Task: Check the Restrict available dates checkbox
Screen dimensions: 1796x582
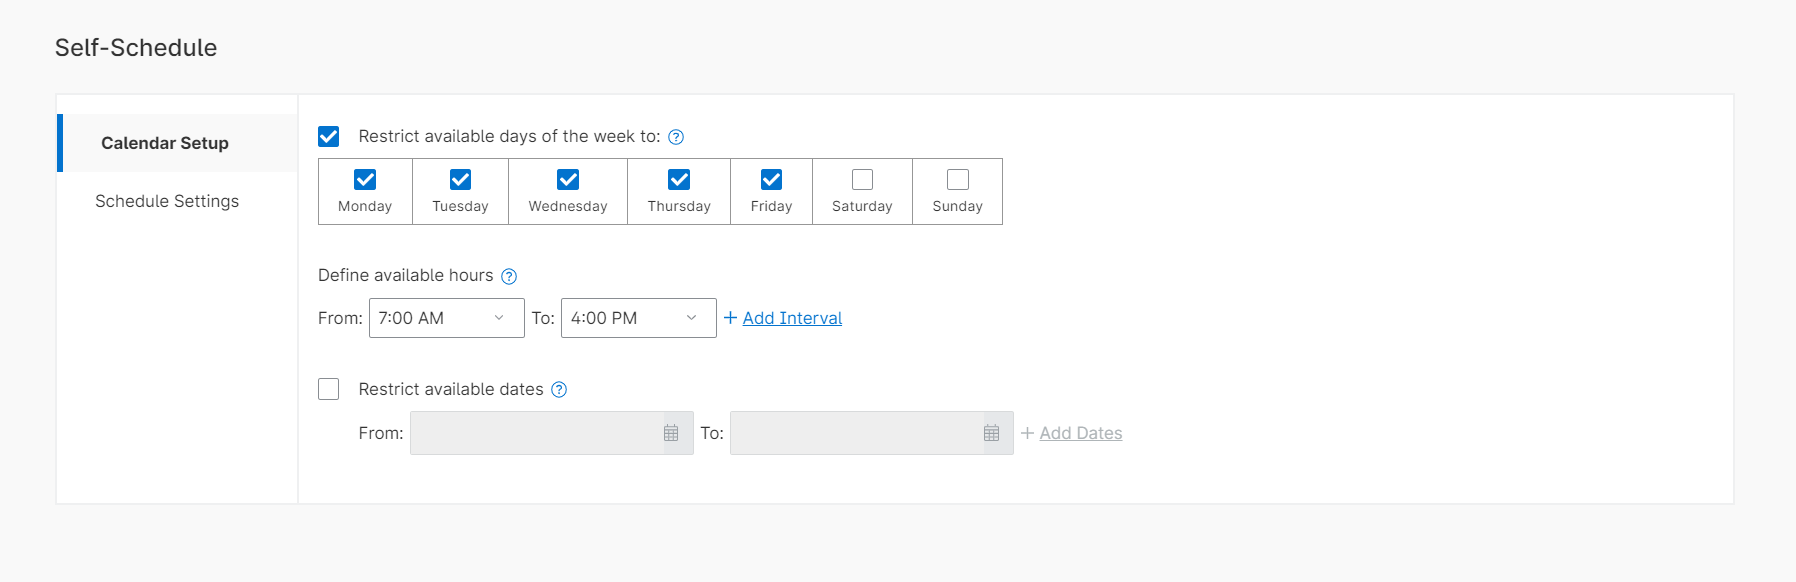Action: (x=329, y=389)
